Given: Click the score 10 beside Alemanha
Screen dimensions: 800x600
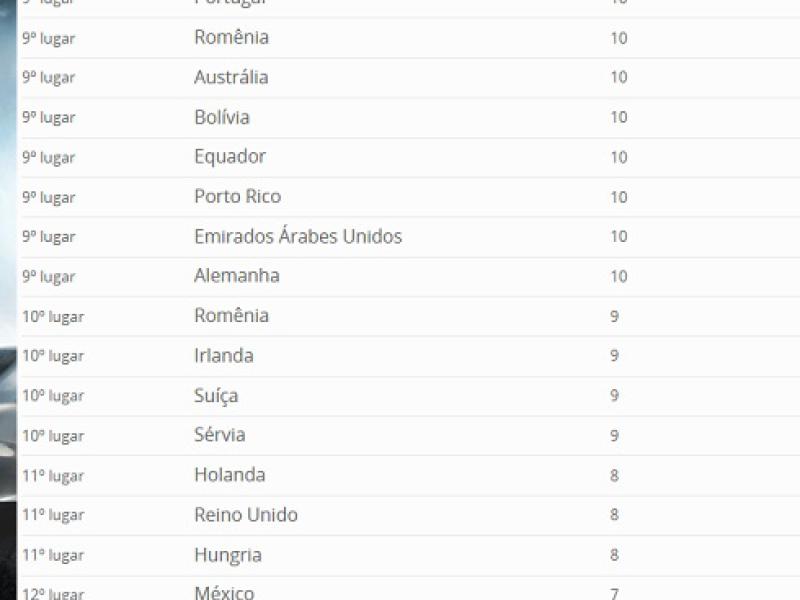Looking at the screenshot, I should tap(619, 276).
